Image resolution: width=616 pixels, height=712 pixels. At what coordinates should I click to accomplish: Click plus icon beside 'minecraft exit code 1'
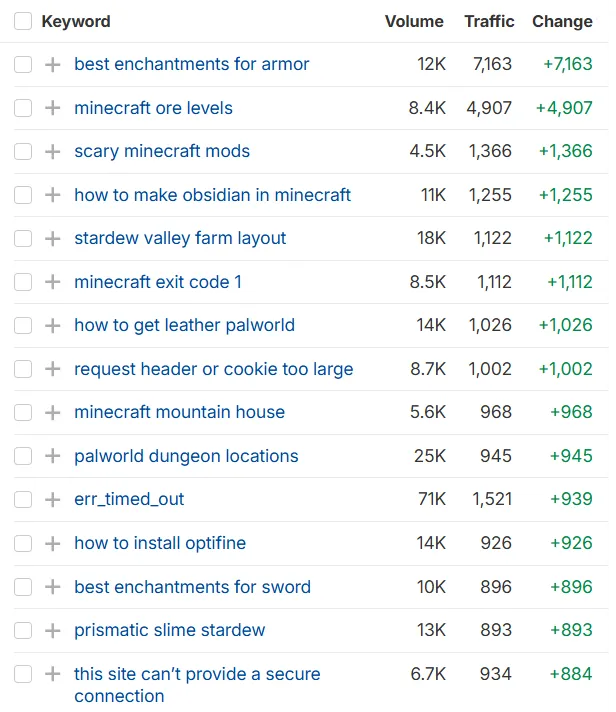[x=52, y=282]
